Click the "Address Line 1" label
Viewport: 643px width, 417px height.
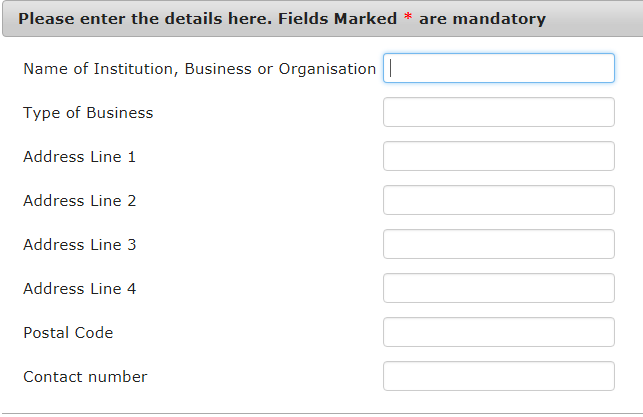point(79,157)
